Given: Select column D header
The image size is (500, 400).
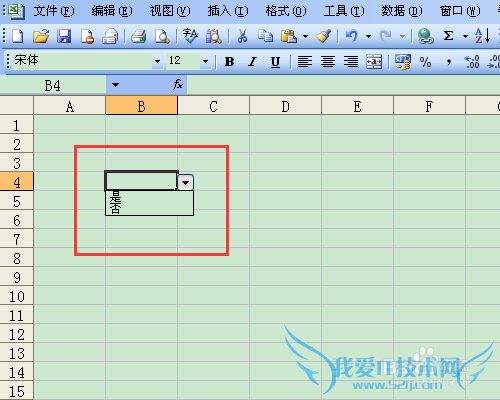Looking at the screenshot, I should point(286,106).
